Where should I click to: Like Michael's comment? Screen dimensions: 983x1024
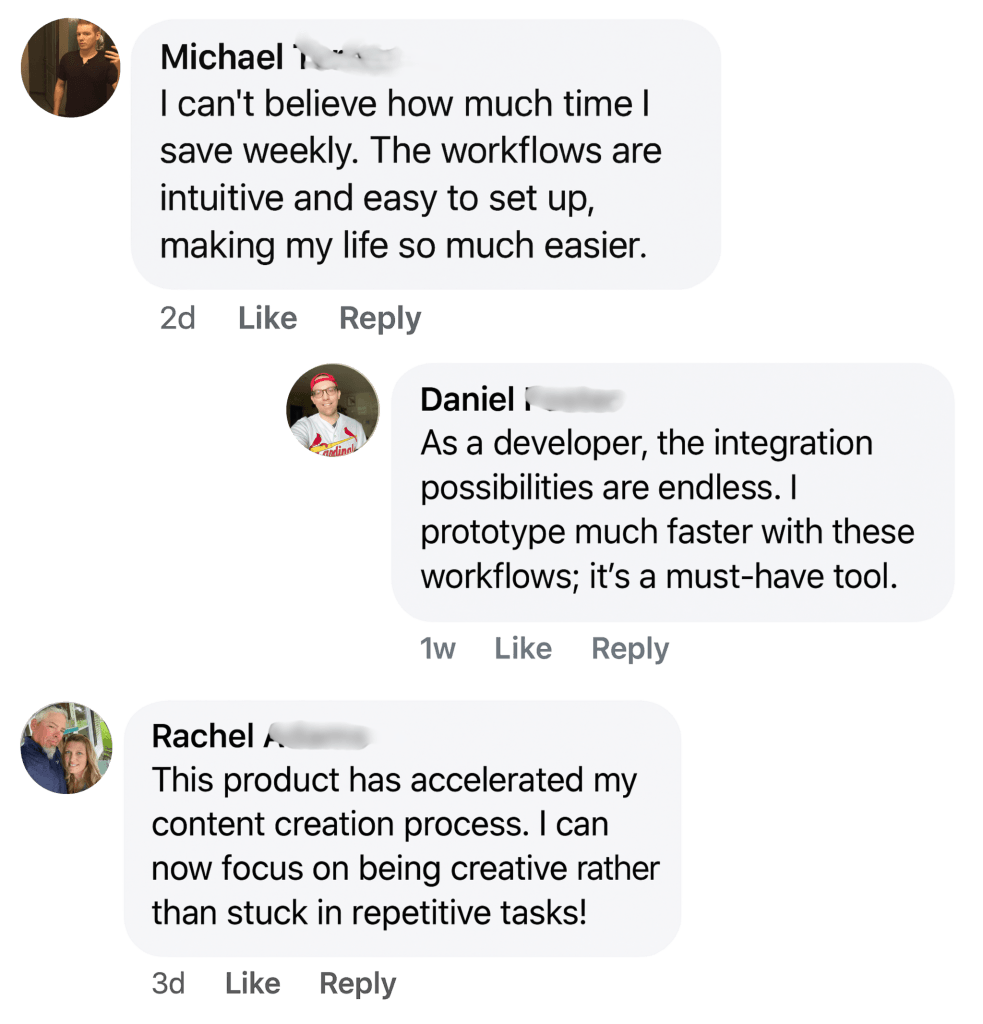point(268,319)
